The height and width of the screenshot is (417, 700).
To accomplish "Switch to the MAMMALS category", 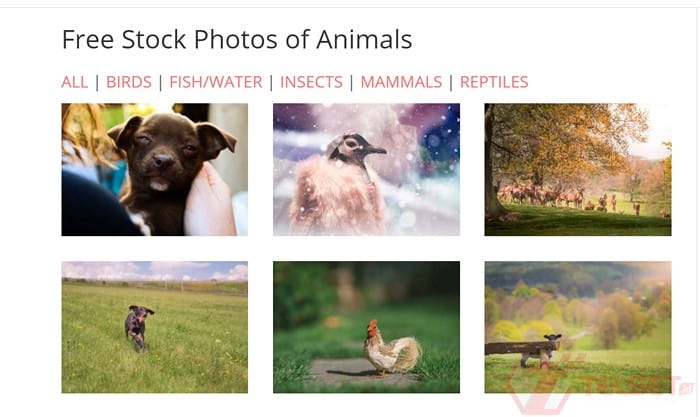I will (x=401, y=82).
